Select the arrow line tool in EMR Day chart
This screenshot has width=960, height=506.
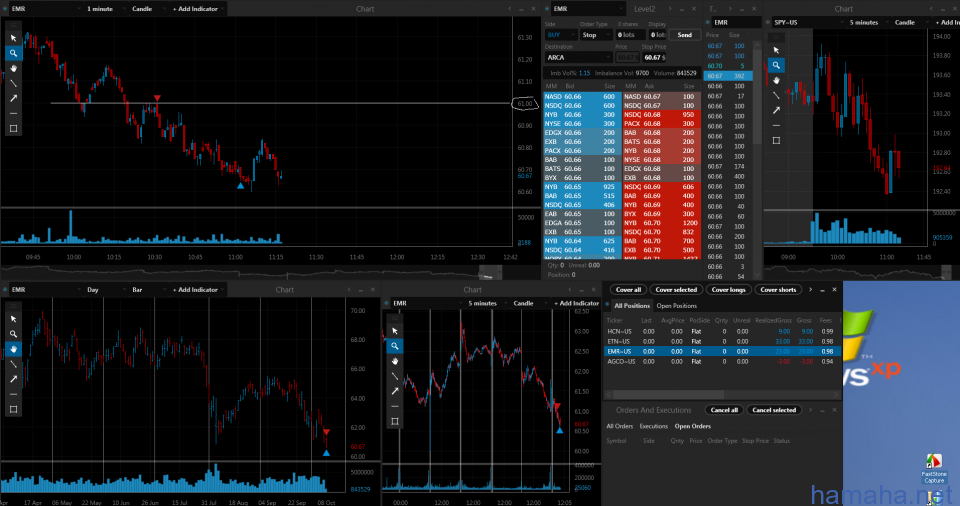tap(13, 379)
